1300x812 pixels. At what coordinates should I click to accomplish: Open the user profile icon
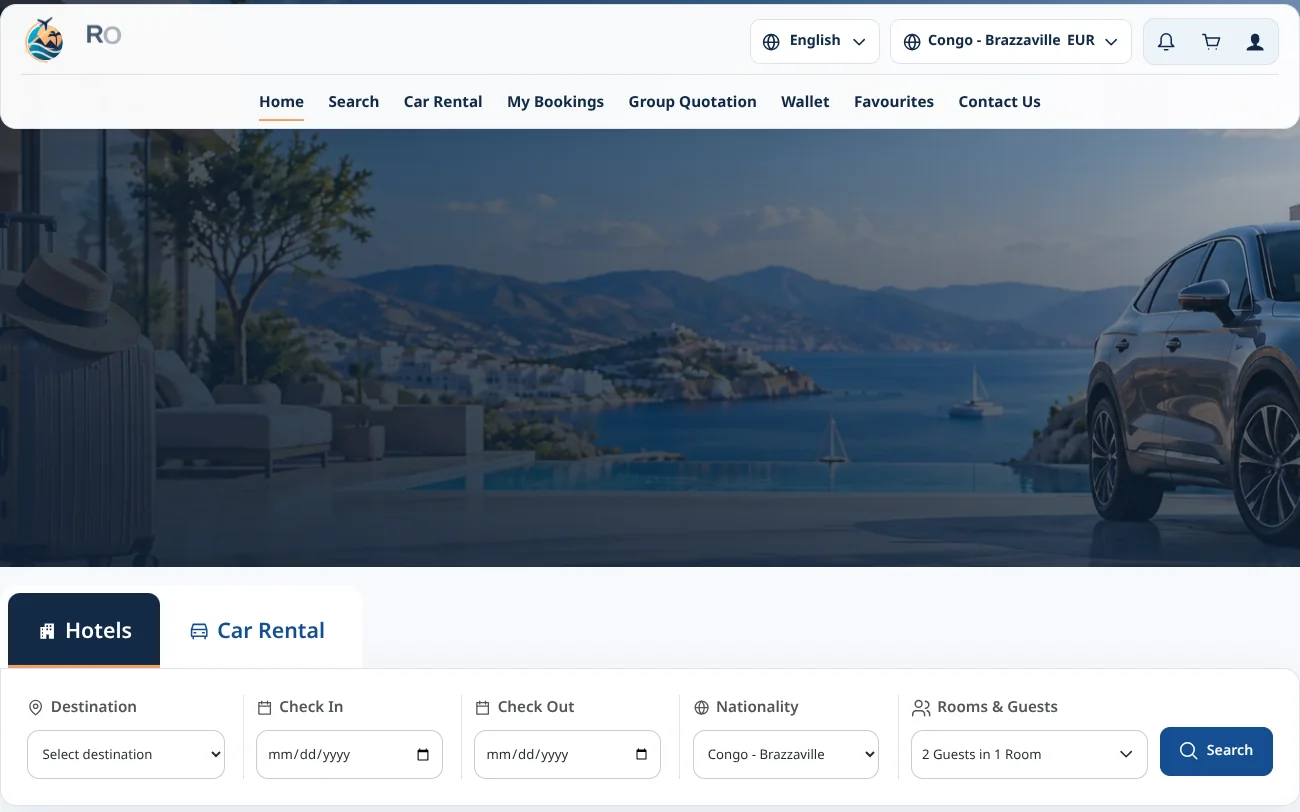[1255, 42]
